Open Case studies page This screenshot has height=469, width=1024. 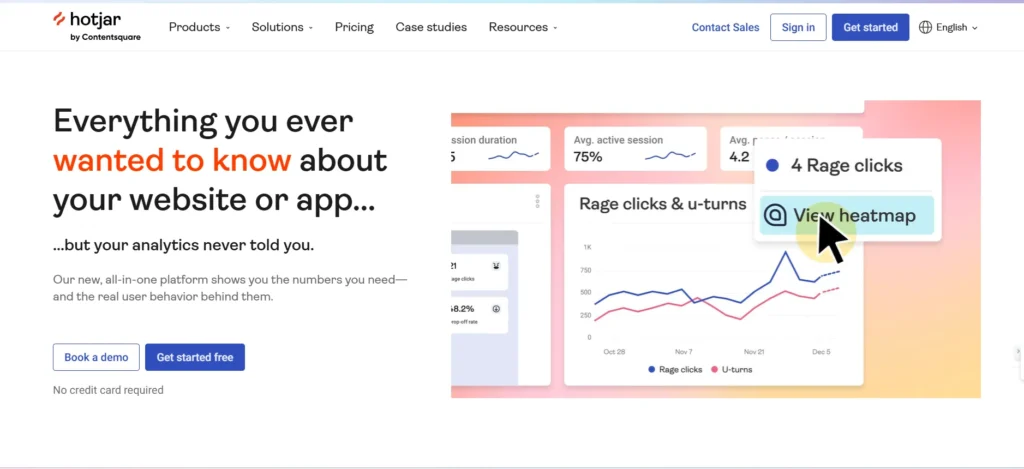coord(431,27)
